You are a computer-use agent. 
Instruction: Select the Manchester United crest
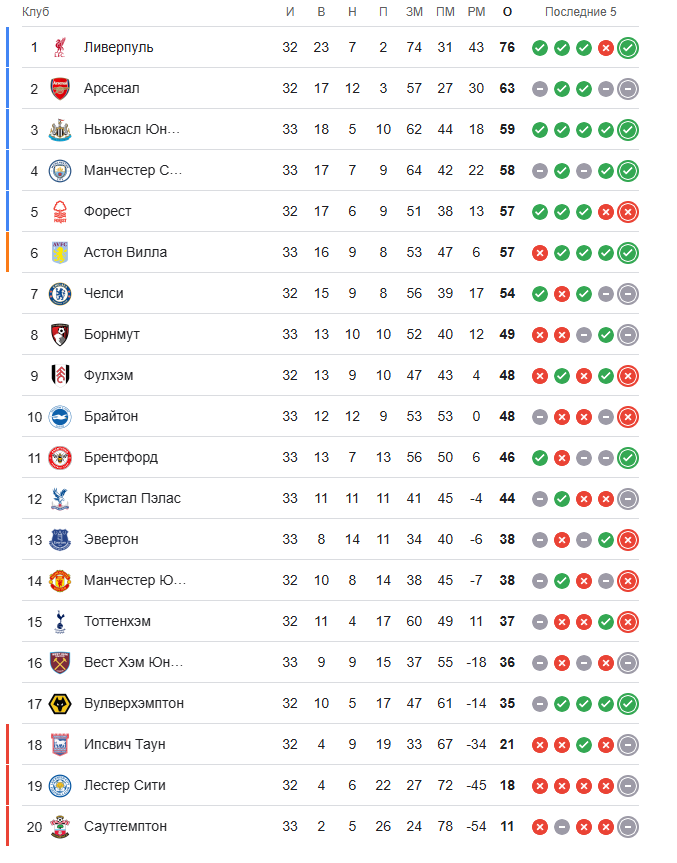pyautogui.click(x=60, y=581)
